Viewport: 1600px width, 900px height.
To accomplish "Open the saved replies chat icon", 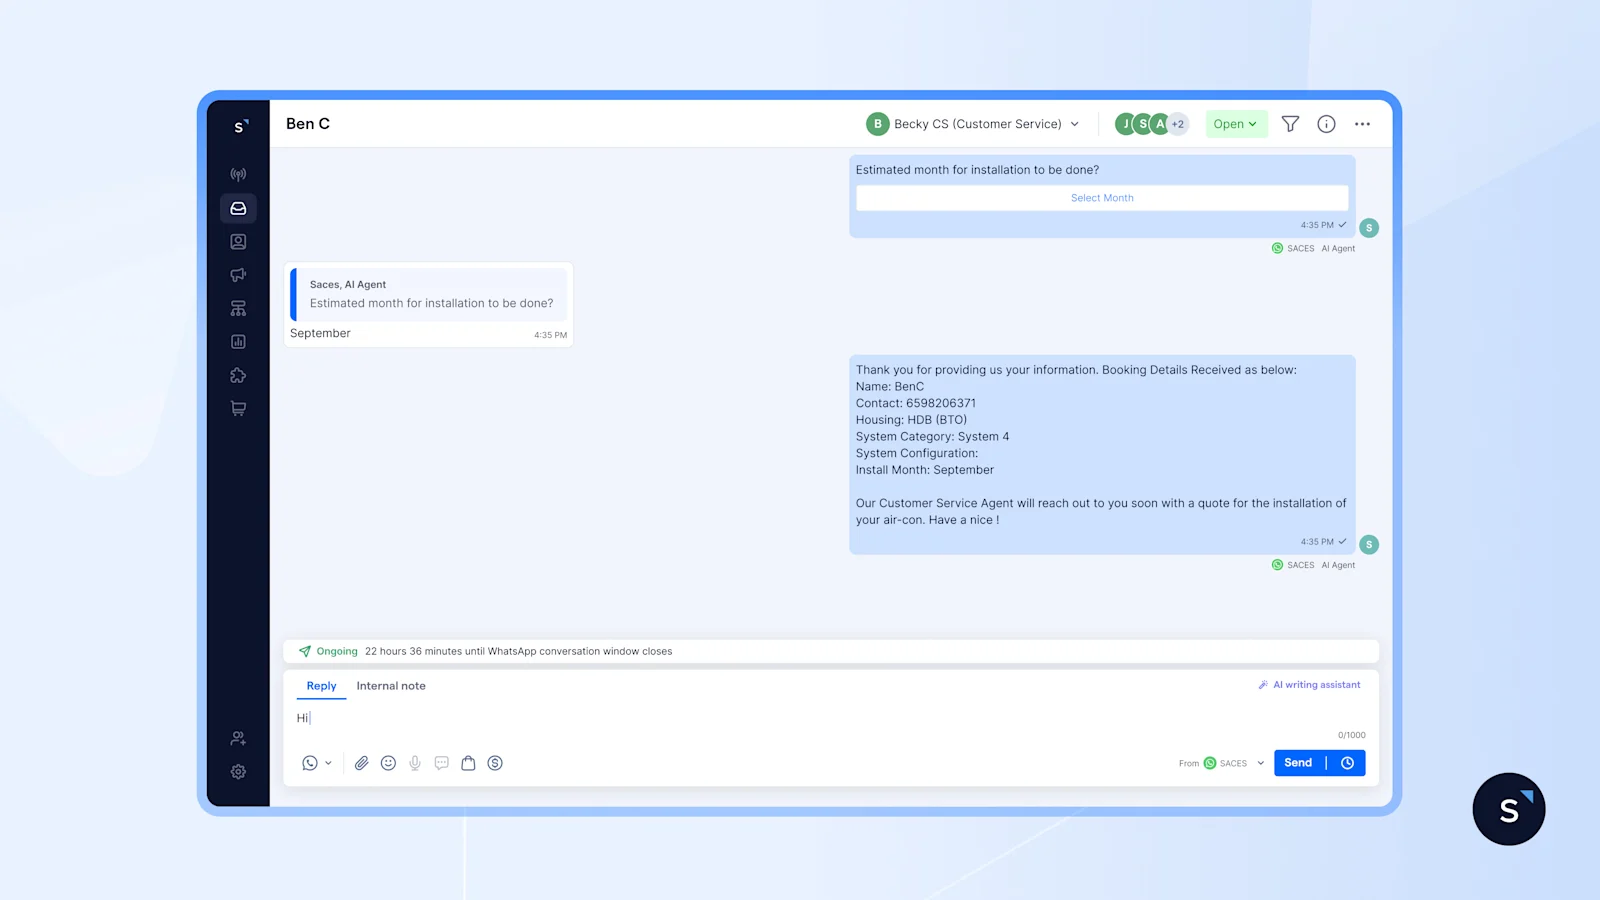I will (441, 763).
